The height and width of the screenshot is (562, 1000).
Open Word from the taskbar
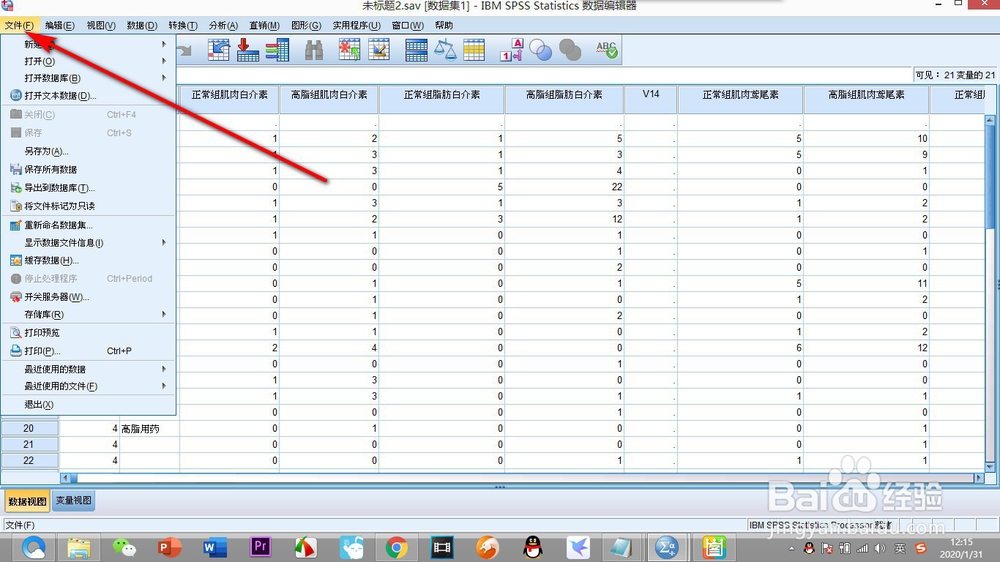tap(214, 547)
